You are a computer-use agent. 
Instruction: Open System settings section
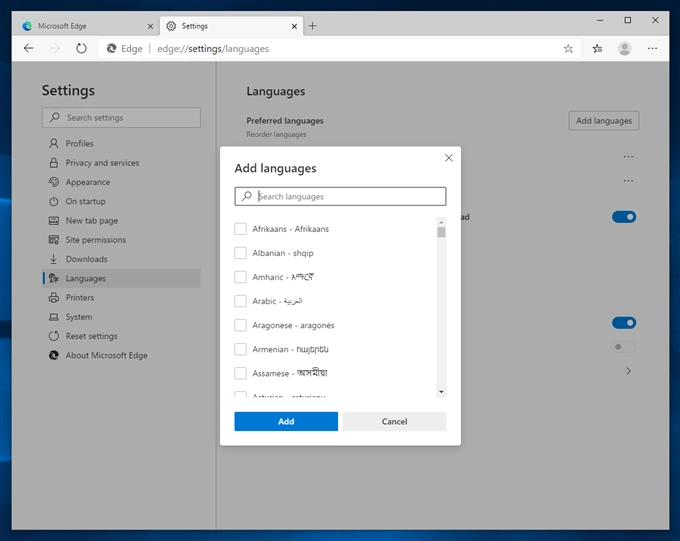pos(121,317)
